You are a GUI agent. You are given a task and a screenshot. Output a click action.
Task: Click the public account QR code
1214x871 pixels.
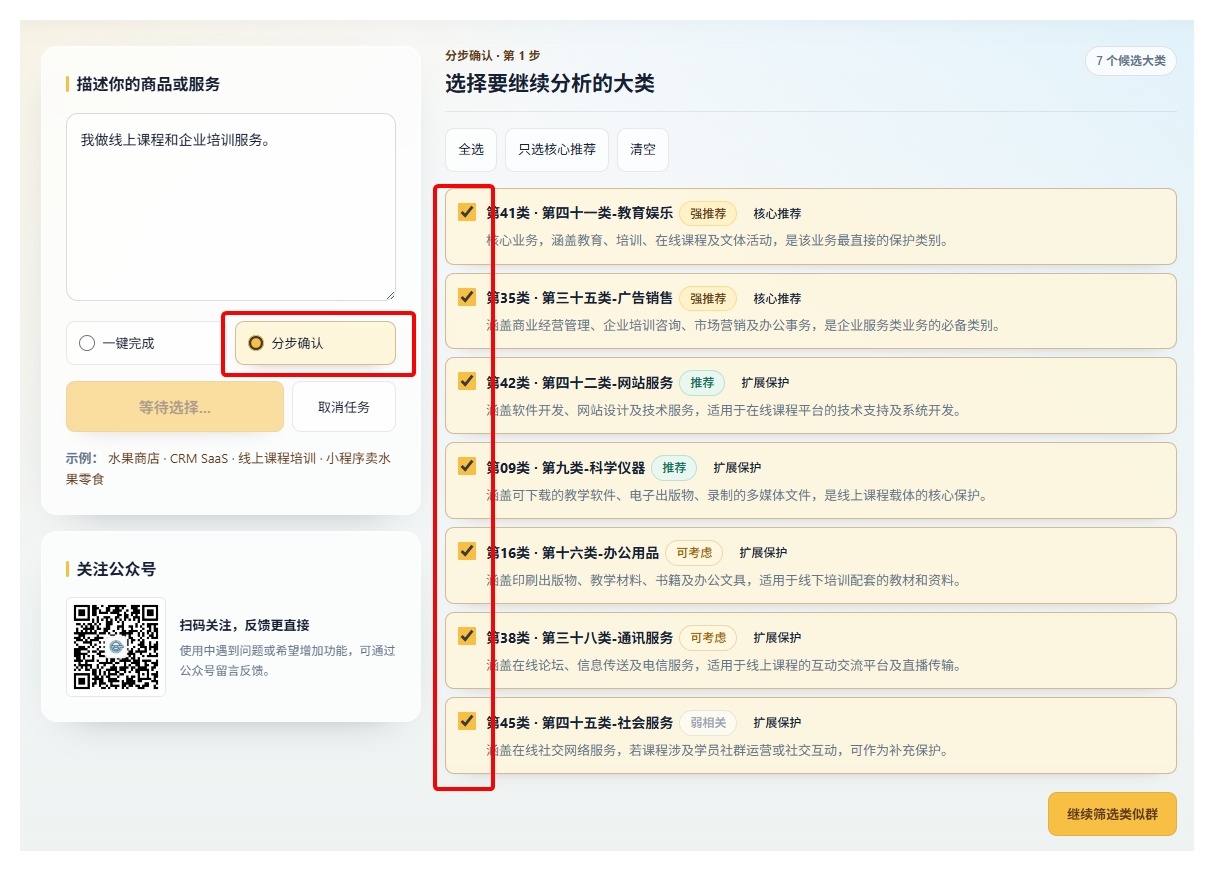(116, 647)
